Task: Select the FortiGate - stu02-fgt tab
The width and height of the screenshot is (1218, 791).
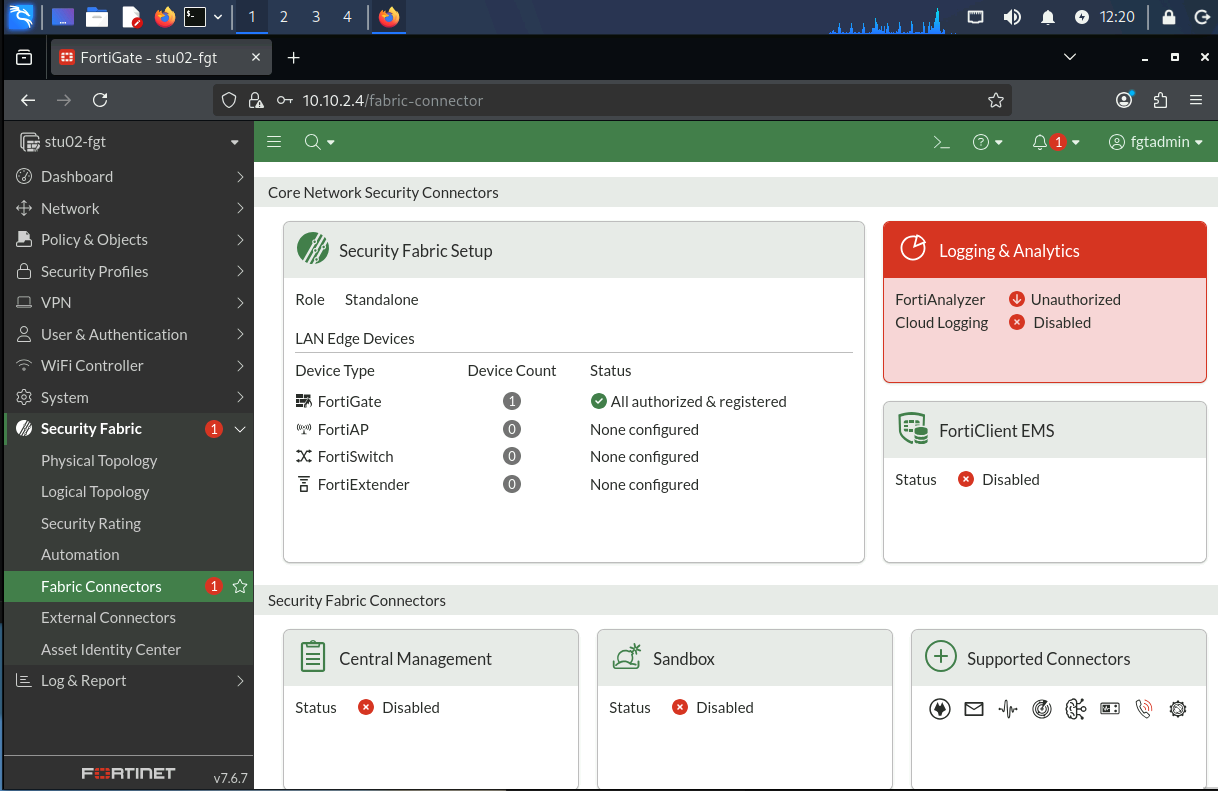Action: coord(160,58)
